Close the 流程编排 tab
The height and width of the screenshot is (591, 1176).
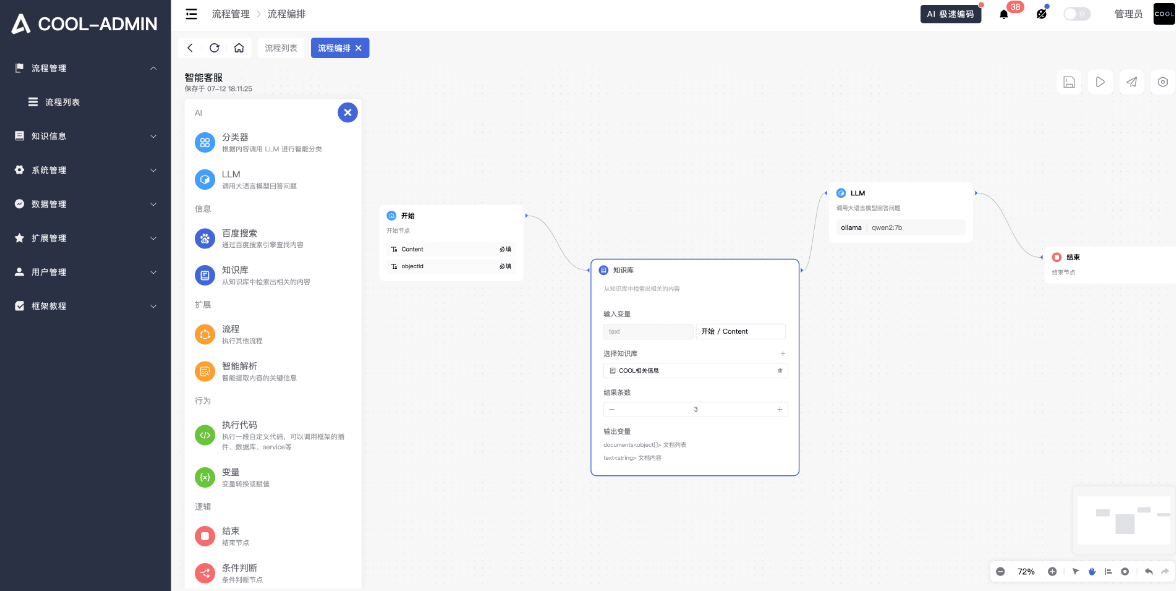point(358,48)
